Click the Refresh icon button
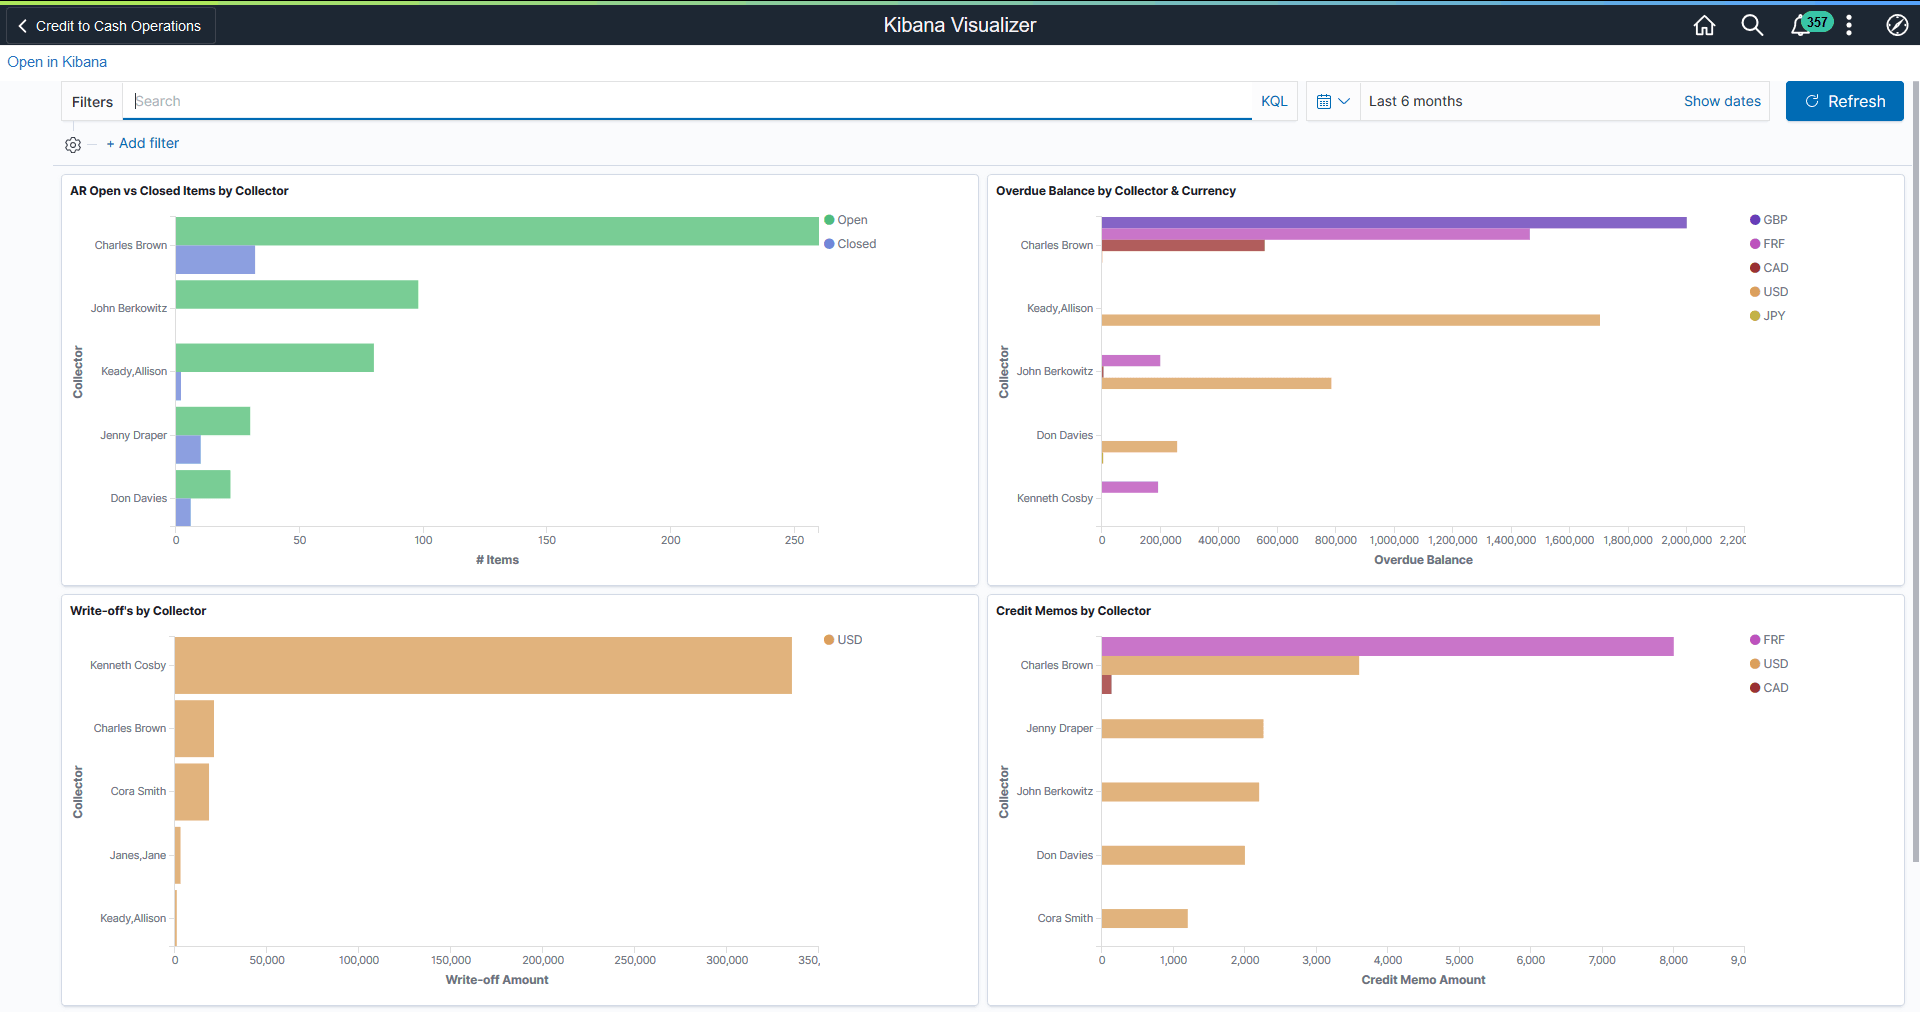The image size is (1920, 1012). pyautogui.click(x=1843, y=101)
